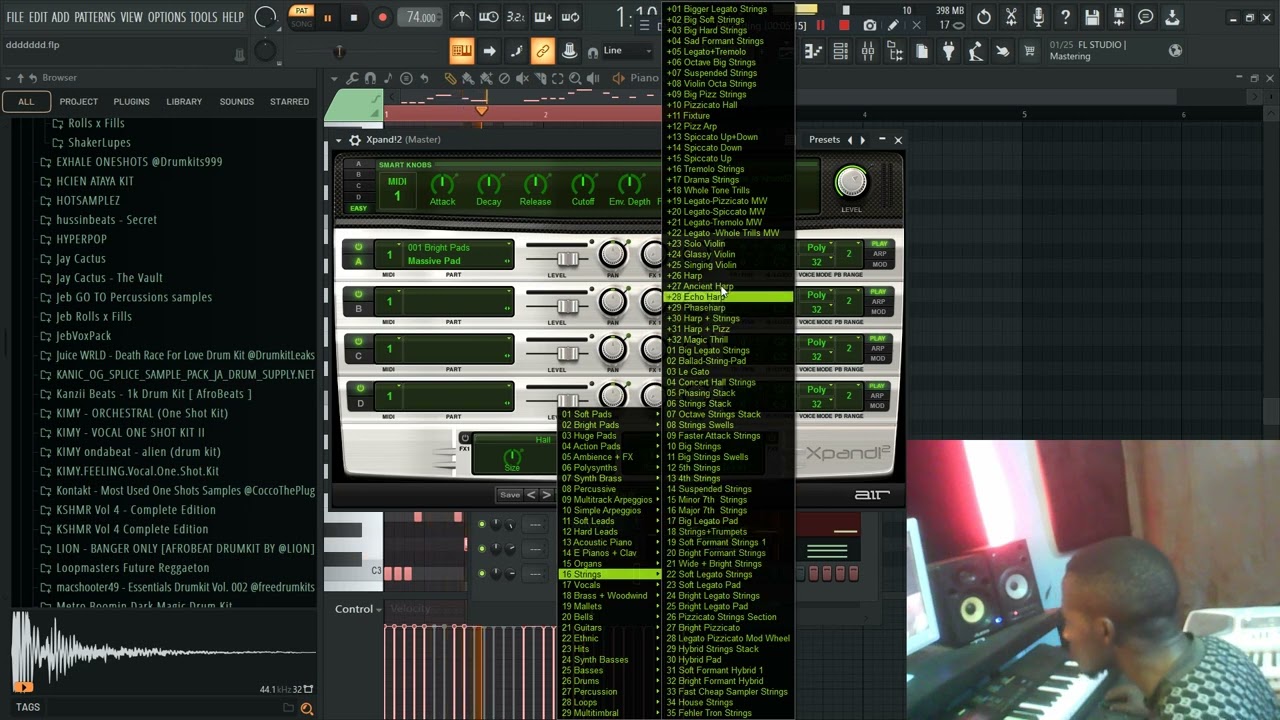The width and height of the screenshot is (1280, 720).
Task: Open the Xpand!2 gear settings icon
Action: 354,140
